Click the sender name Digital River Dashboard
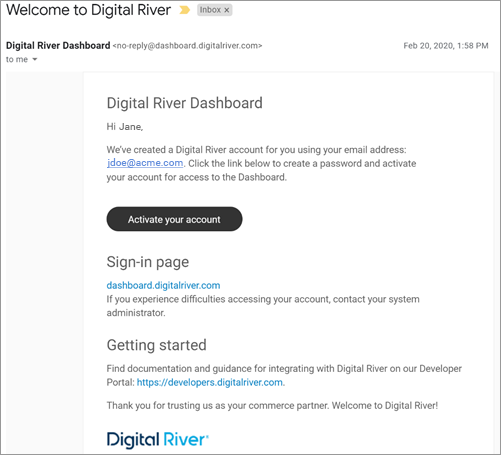Screen dimensions: 501x455 tap(58, 45)
